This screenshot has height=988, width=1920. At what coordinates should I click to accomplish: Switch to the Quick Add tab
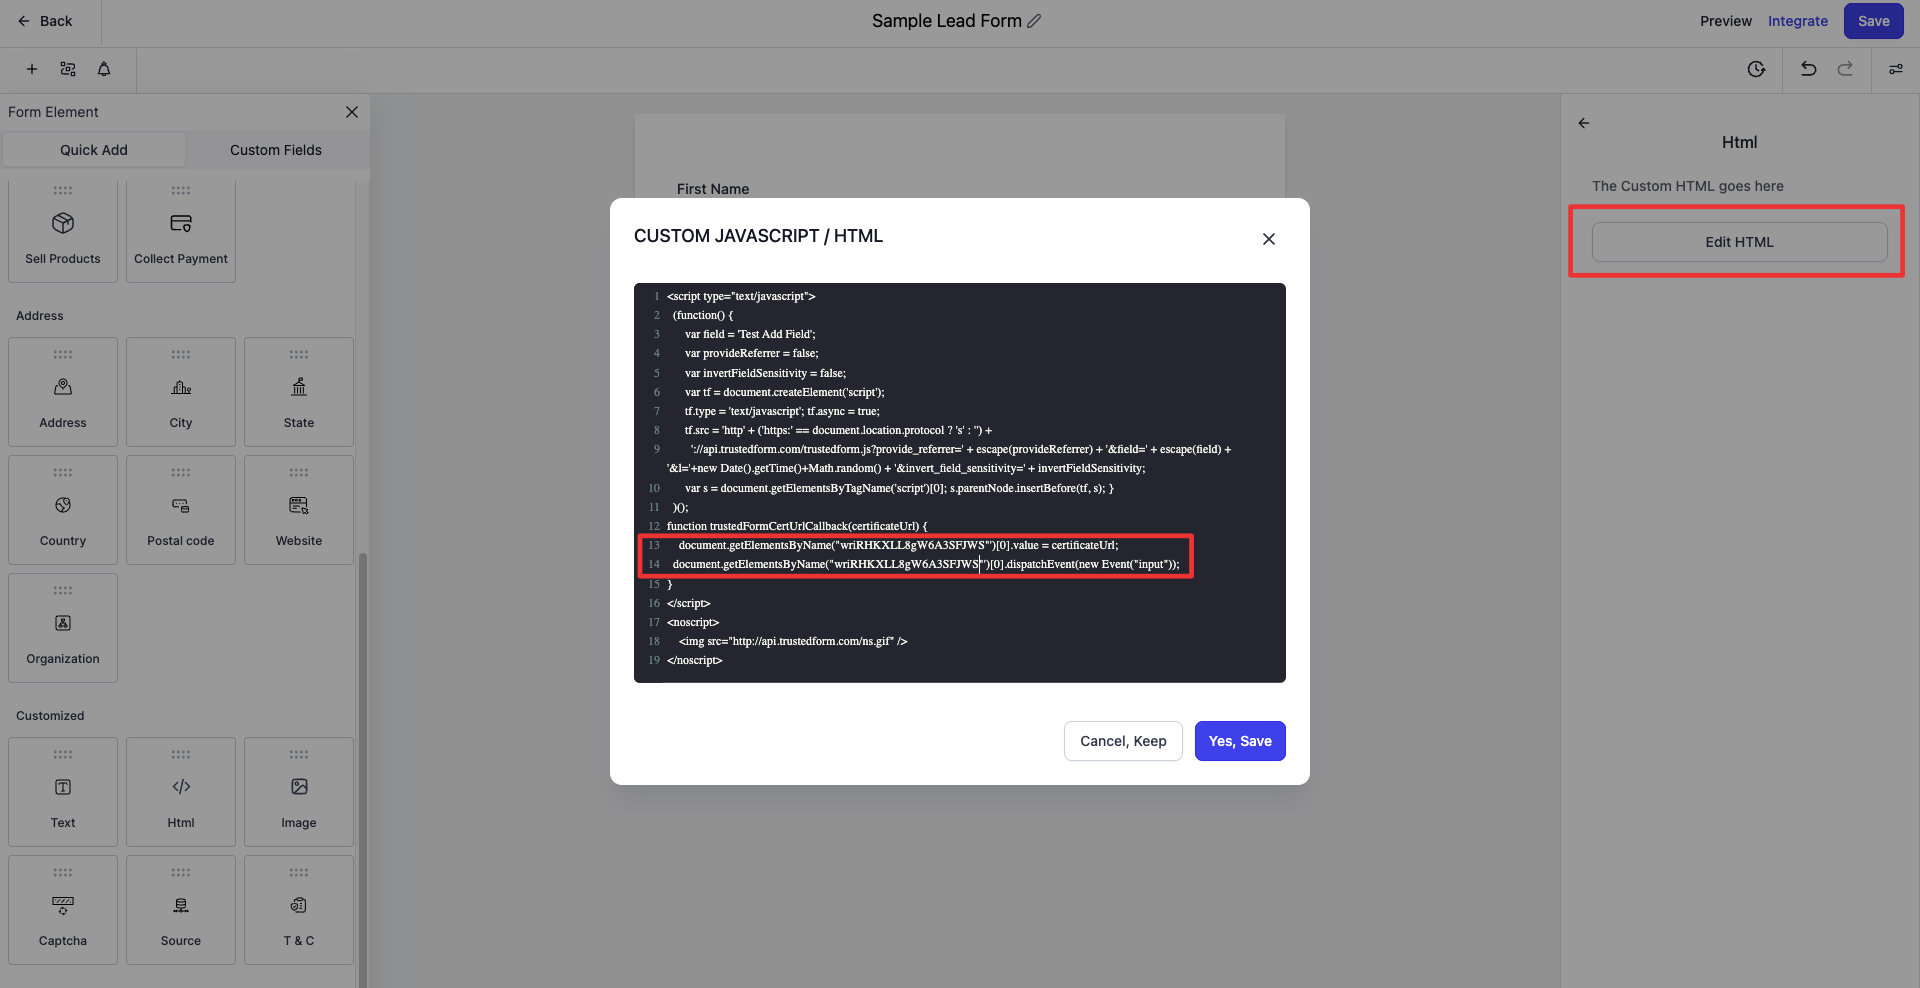[x=94, y=150]
